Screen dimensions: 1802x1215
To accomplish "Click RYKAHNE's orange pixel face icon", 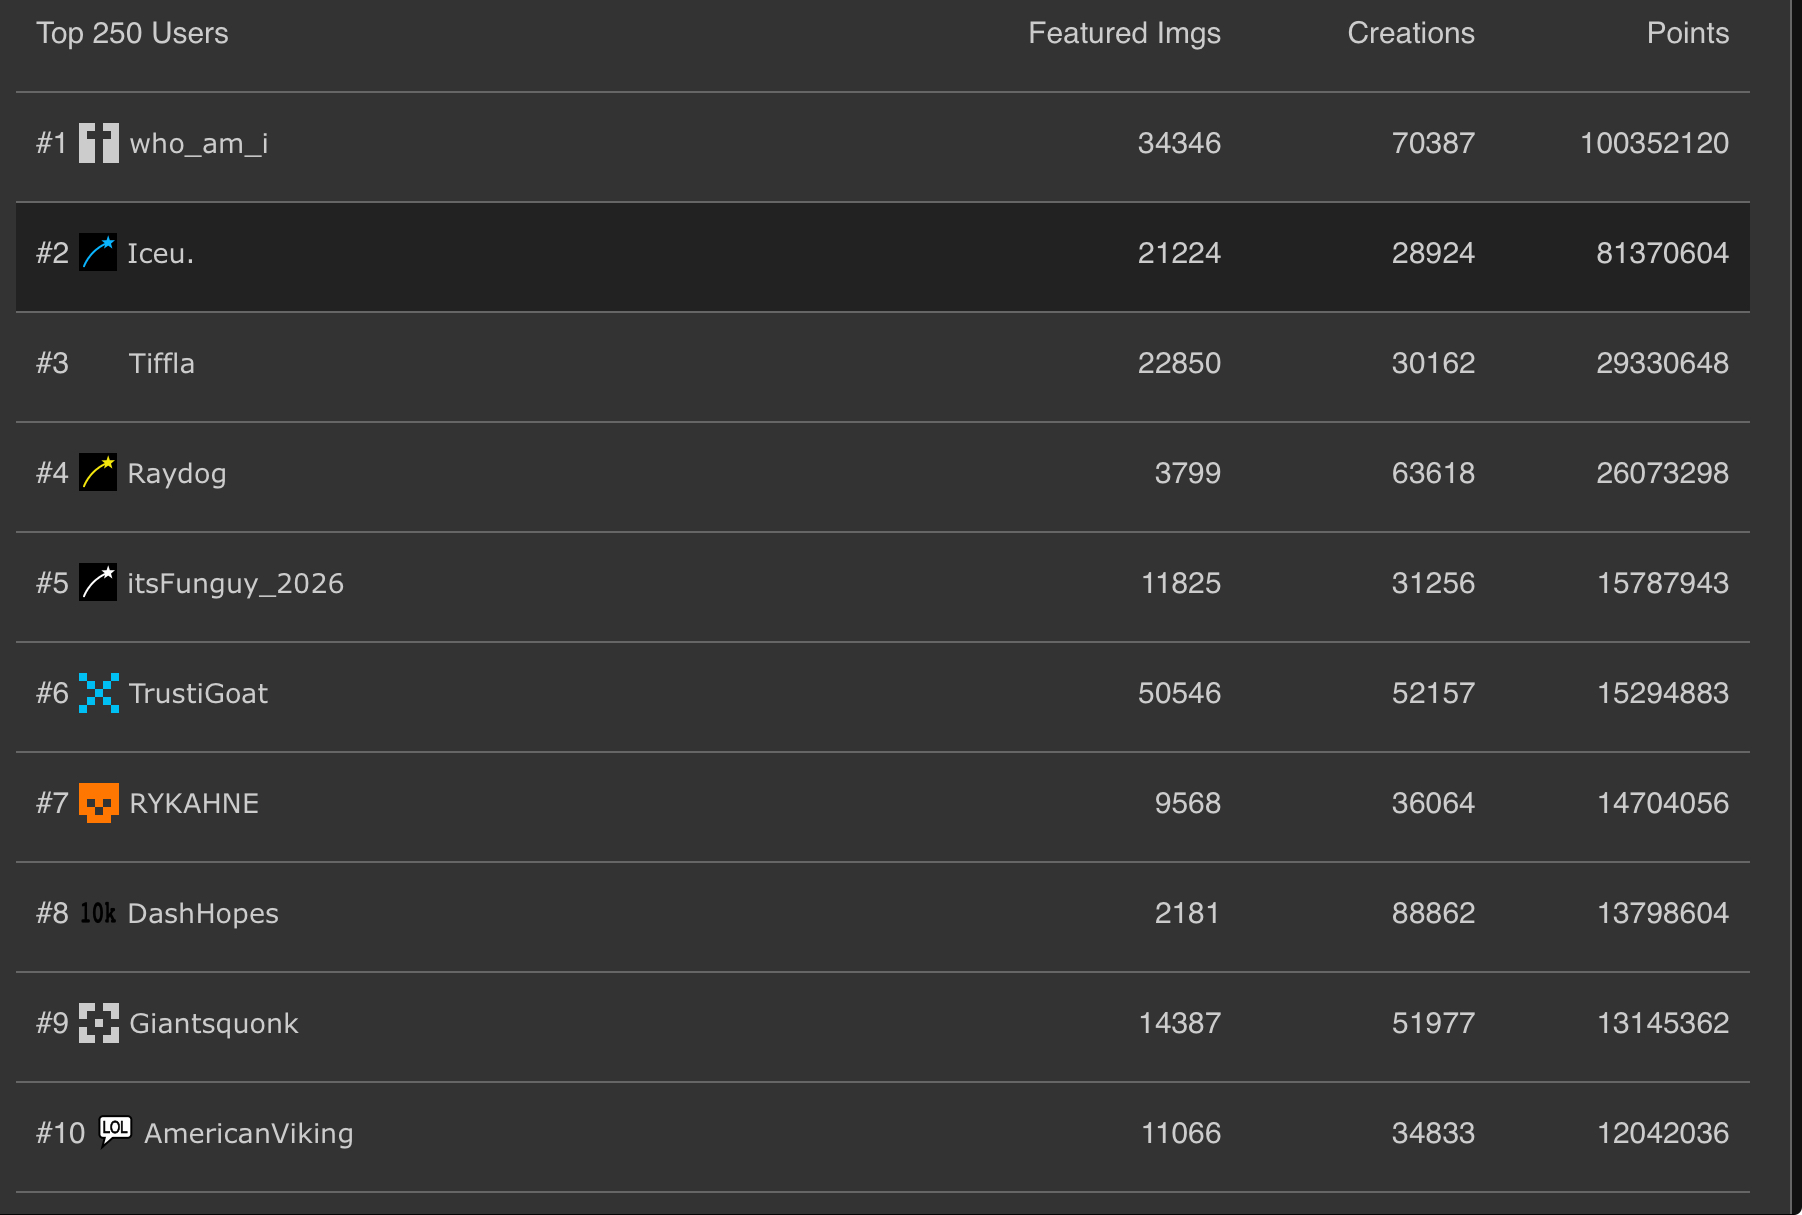I will tap(98, 803).
